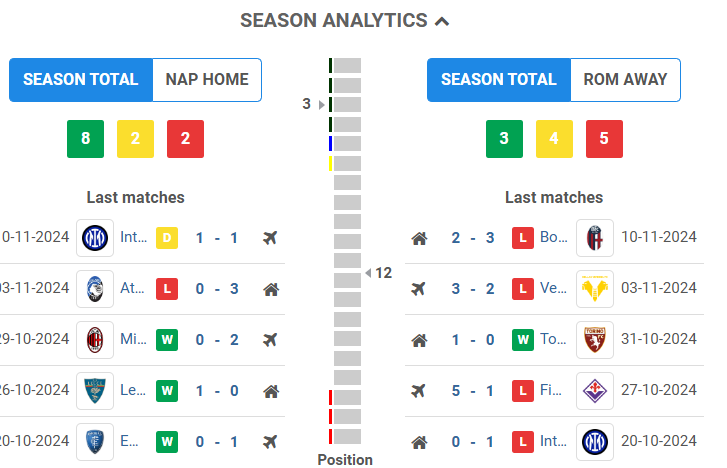
Task: Click Roma's yellow 4 draws box
Action: pyautogui.click(x=554, y=139)
